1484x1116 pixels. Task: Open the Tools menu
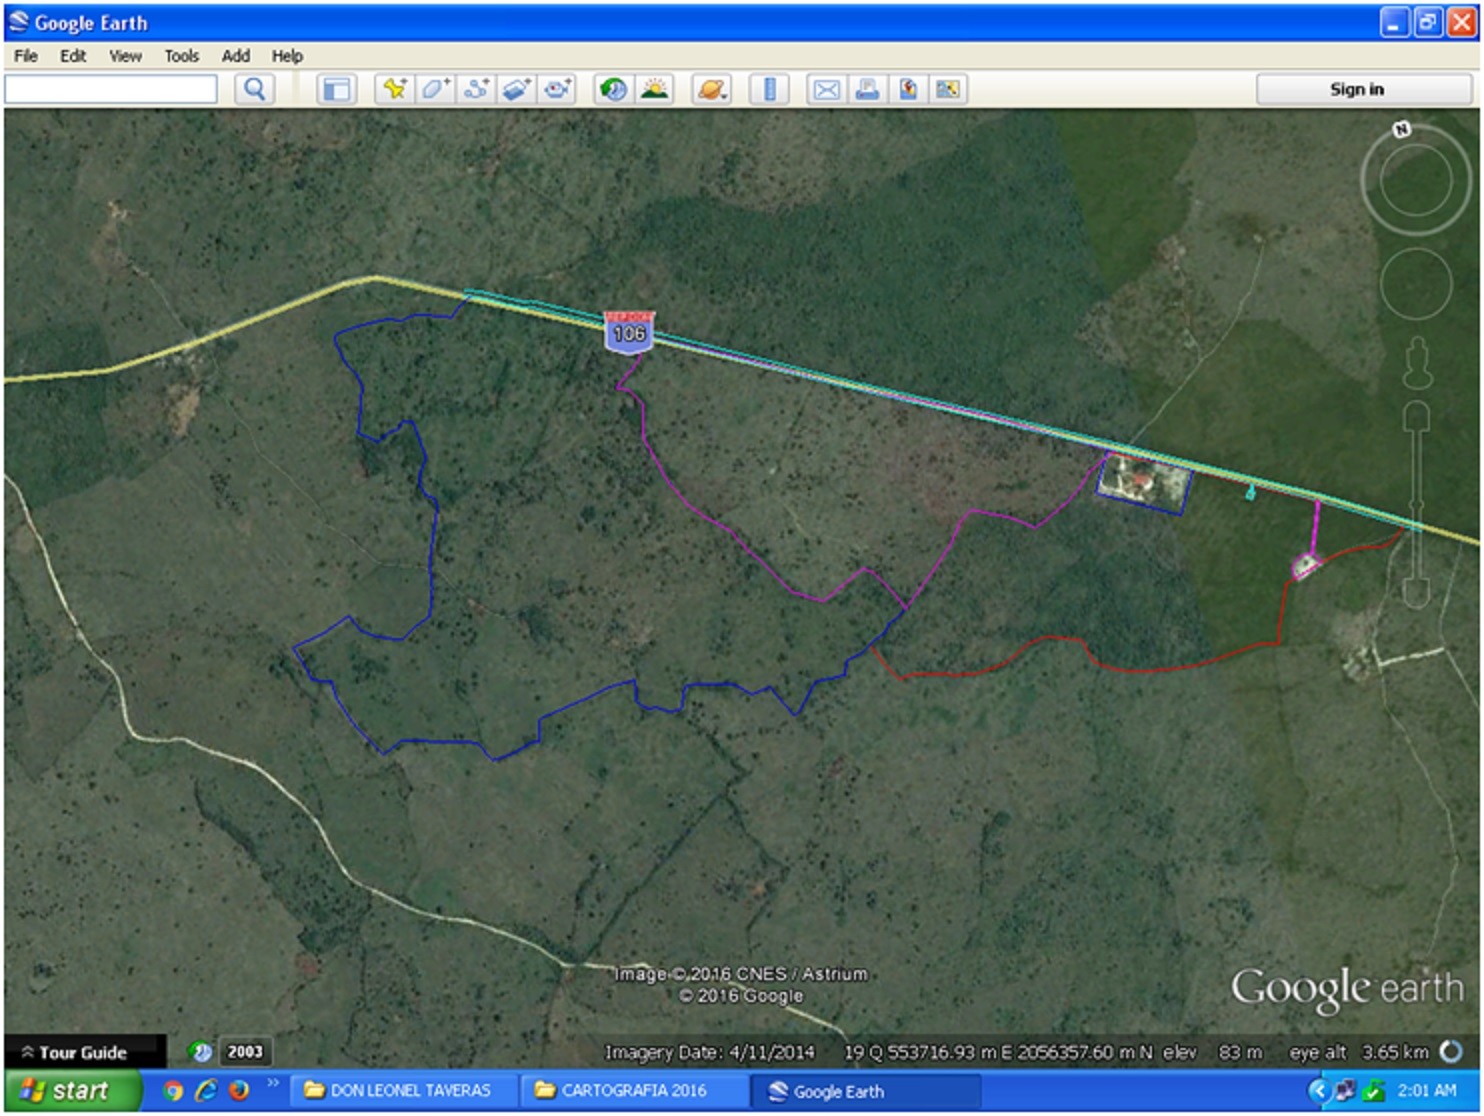click(181, 56)
